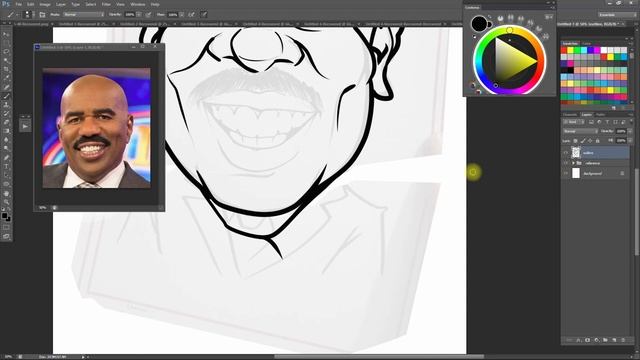Viewport: 640px width, 360px height.
Task: Select the Pen tool
Action: [6, 158]
